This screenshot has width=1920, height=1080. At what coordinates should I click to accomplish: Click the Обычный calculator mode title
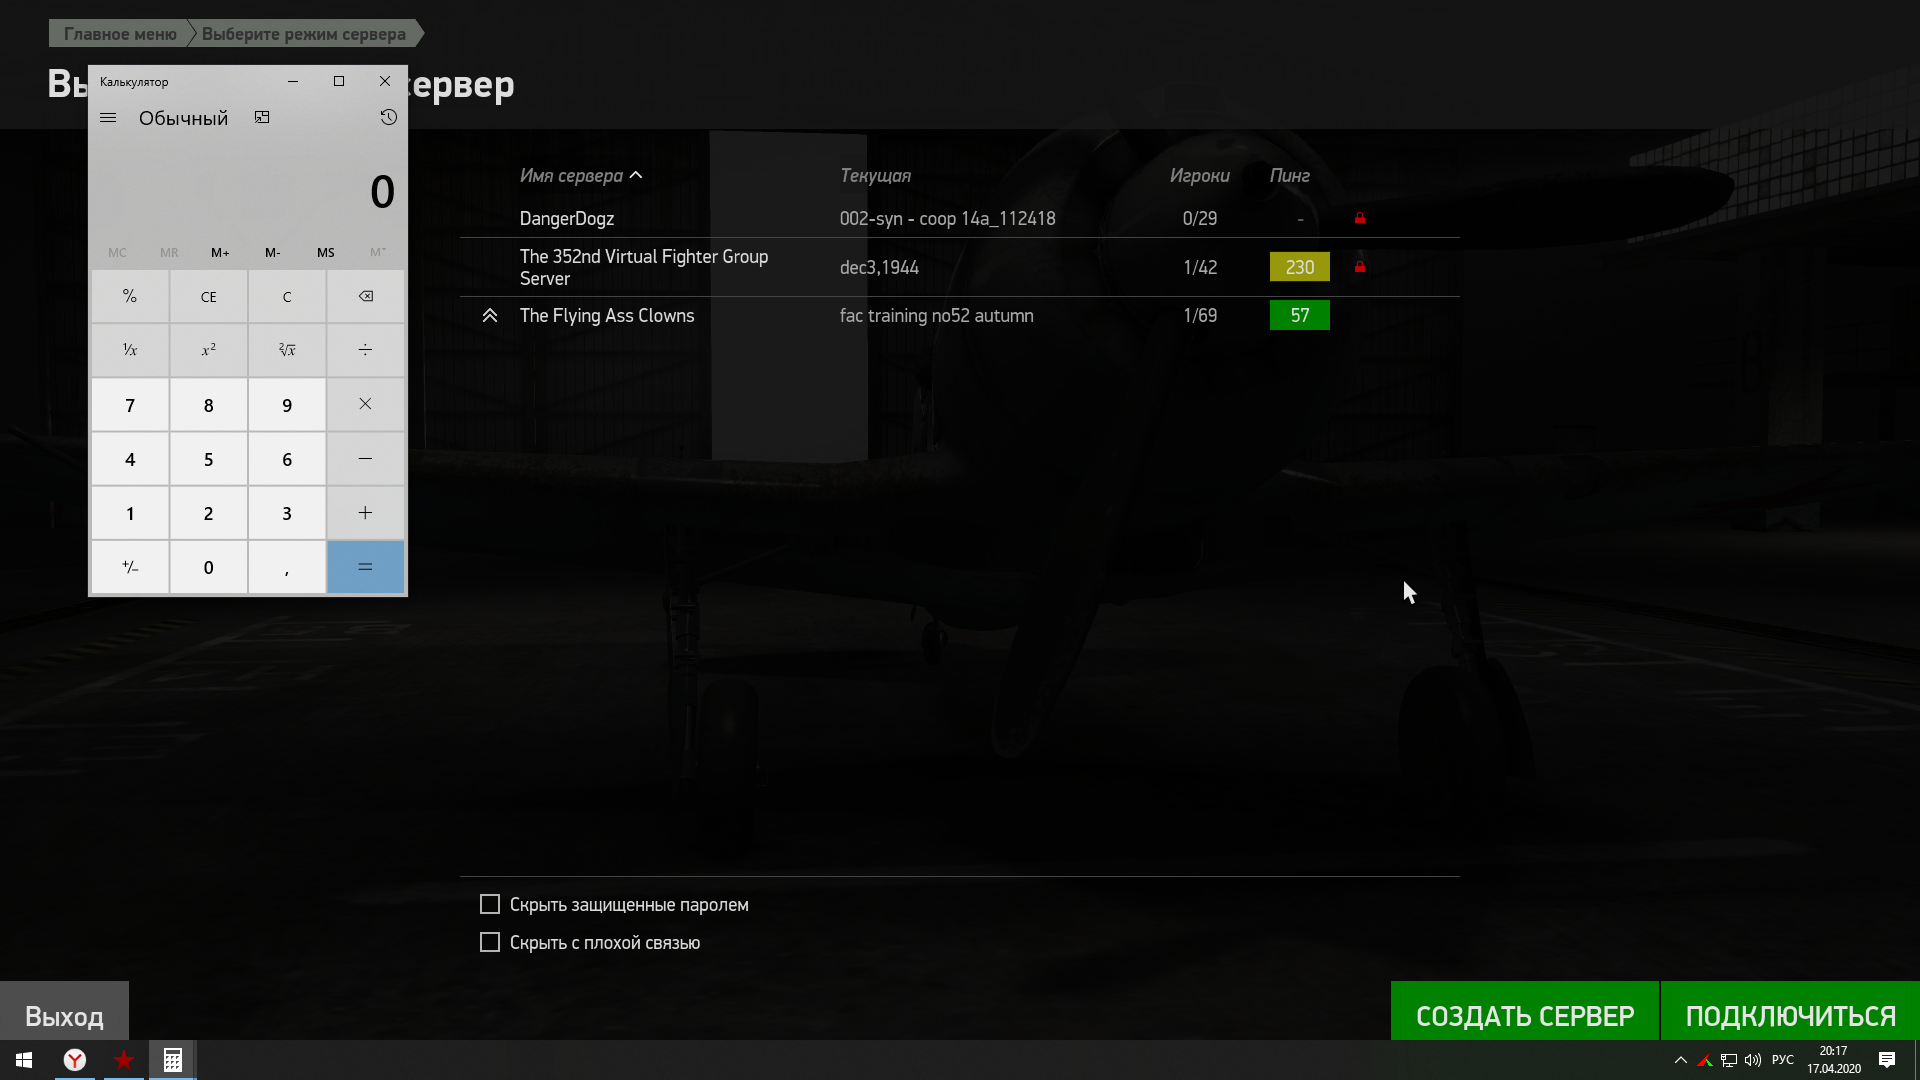pyautogui.click(x=184, y=118)
